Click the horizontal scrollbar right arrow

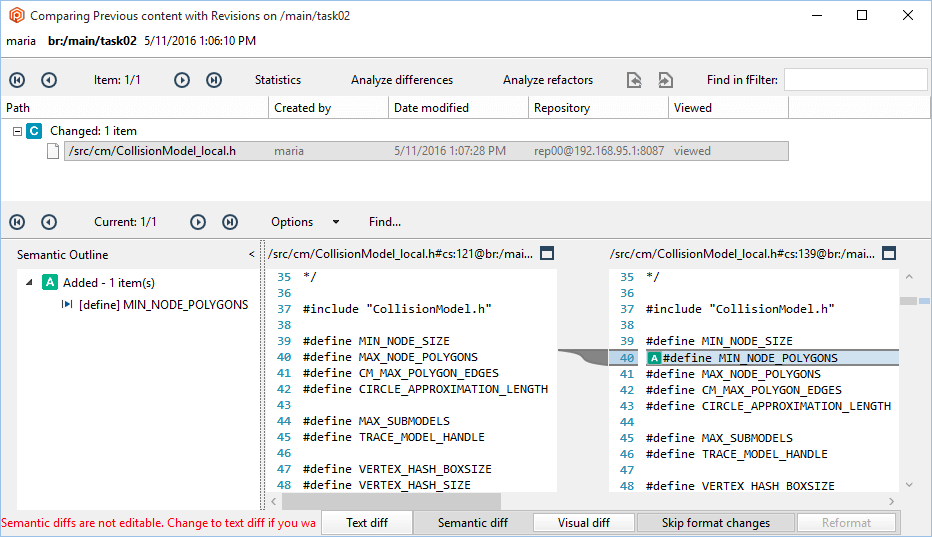[891, 501]
